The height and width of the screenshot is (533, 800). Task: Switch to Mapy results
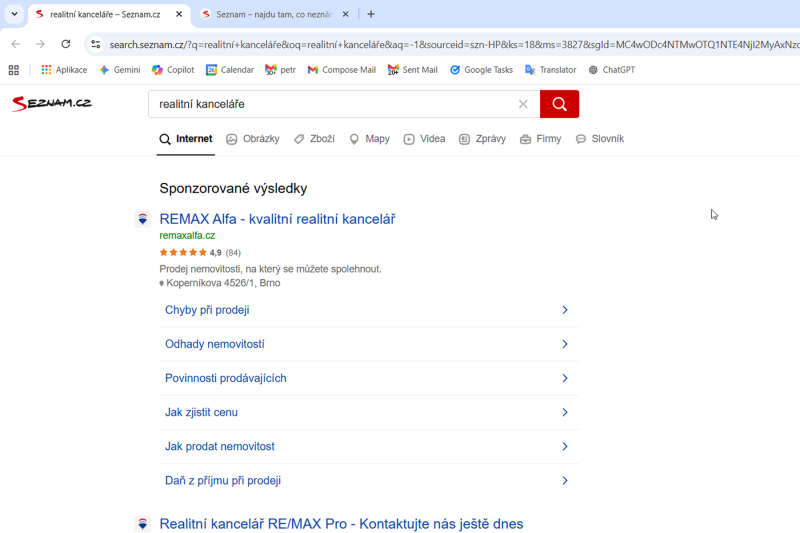(x=369, y=139)
